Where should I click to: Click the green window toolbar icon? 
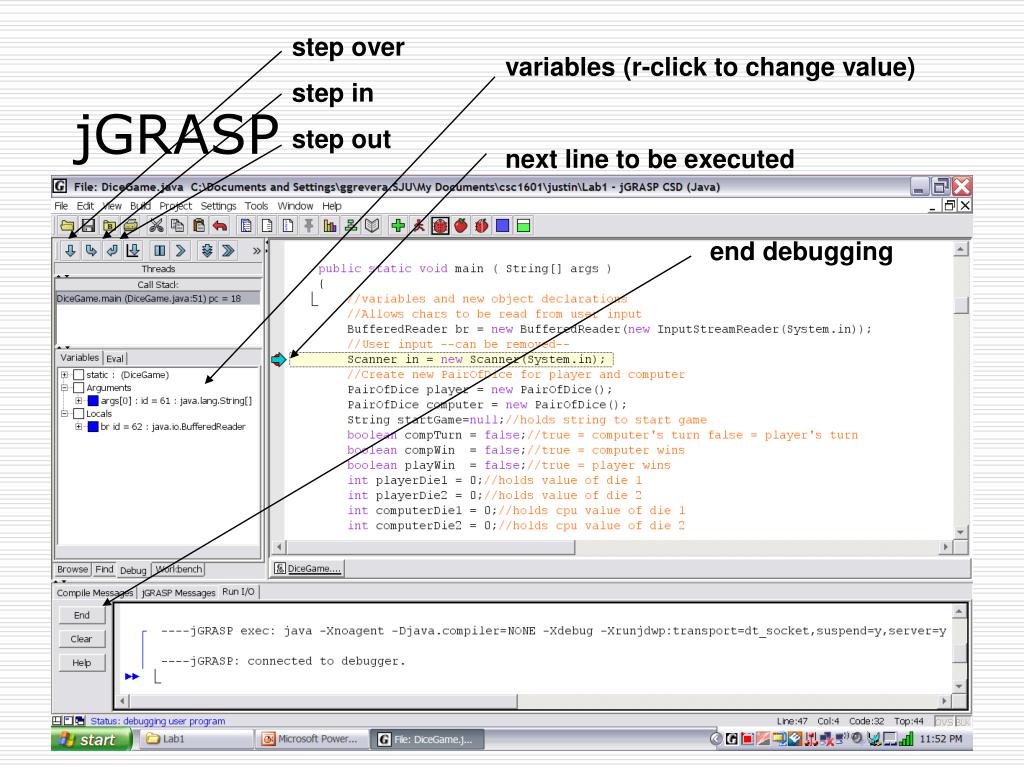[523, 226]
